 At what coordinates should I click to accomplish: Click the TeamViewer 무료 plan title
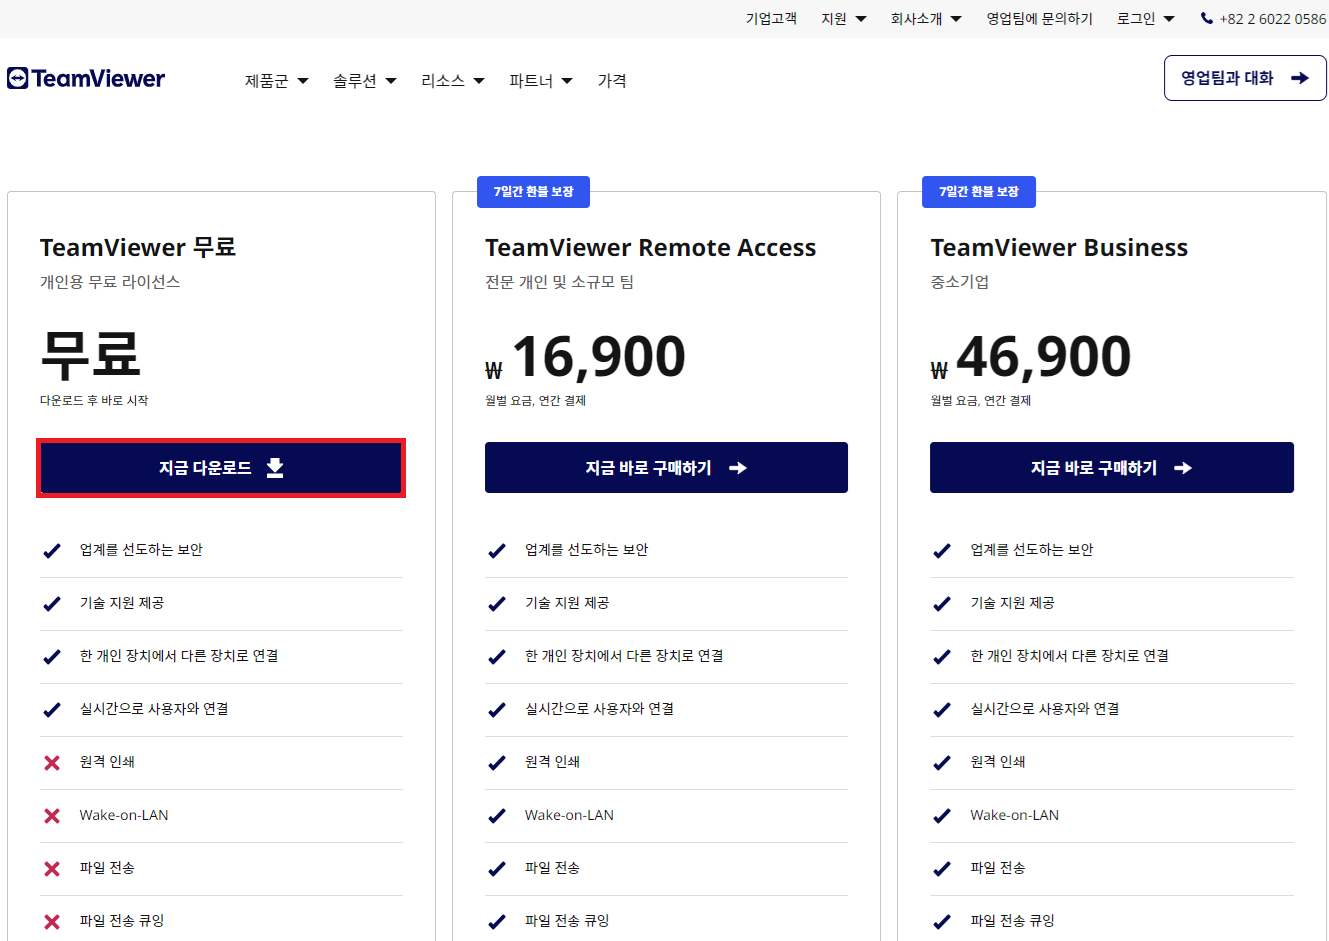[x=138, y=248]
